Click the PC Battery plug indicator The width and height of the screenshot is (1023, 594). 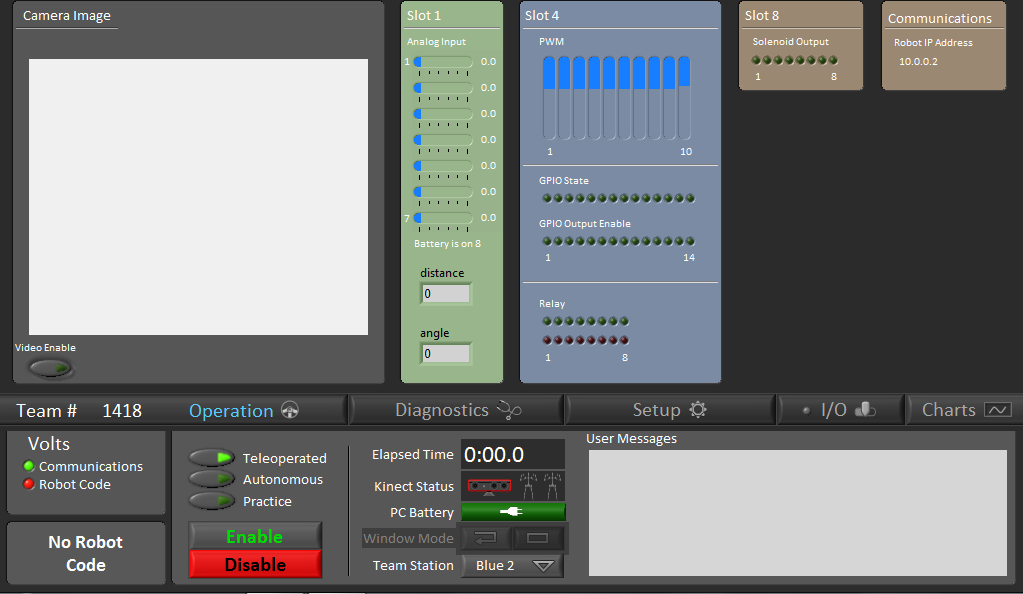513,512
